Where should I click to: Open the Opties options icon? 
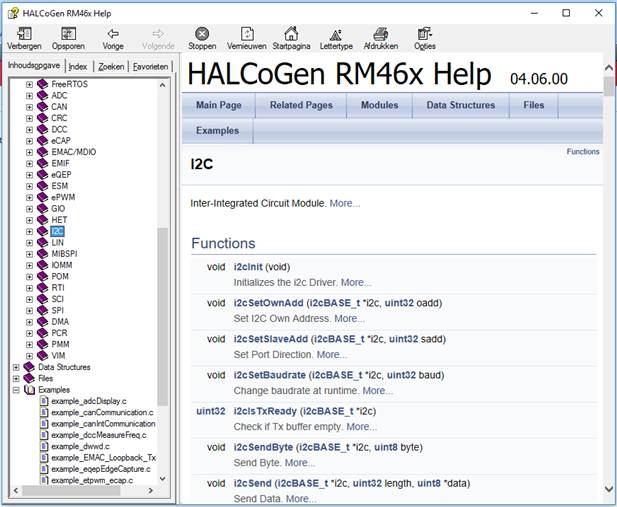[x=425, y=34]
